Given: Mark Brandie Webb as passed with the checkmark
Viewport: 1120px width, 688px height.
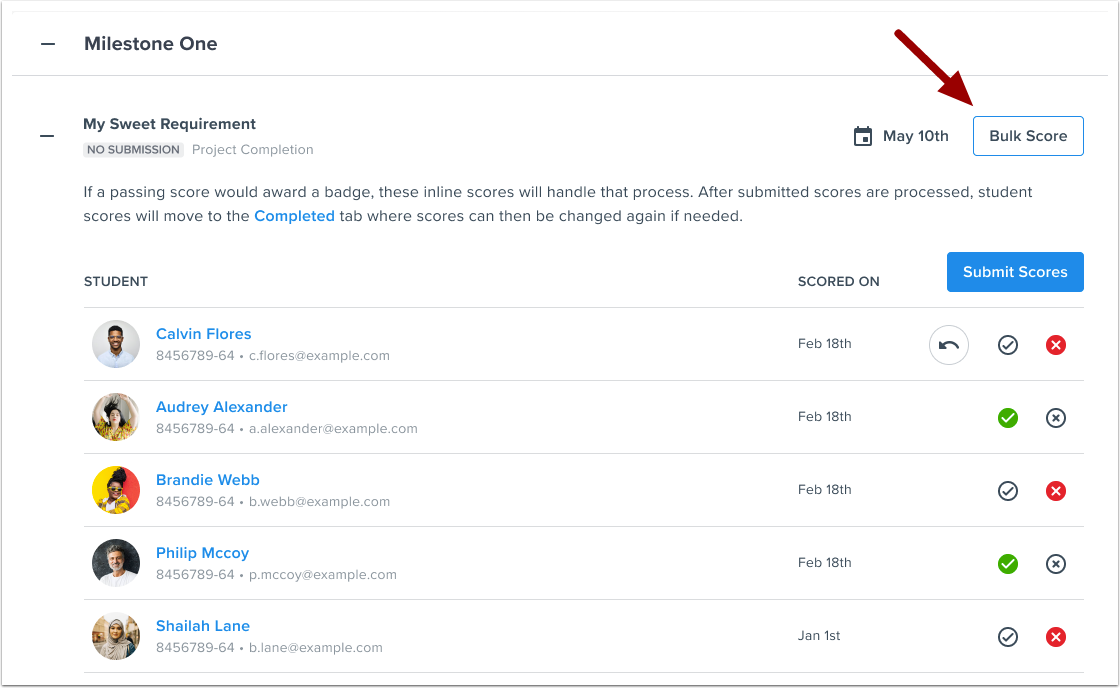Looking at the screenshot, I should point(1008,491).
